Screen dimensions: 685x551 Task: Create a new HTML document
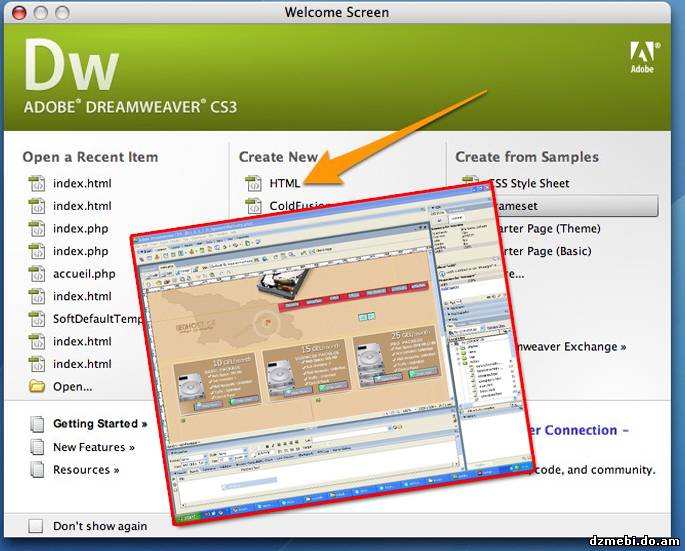[x=285, y=183]
